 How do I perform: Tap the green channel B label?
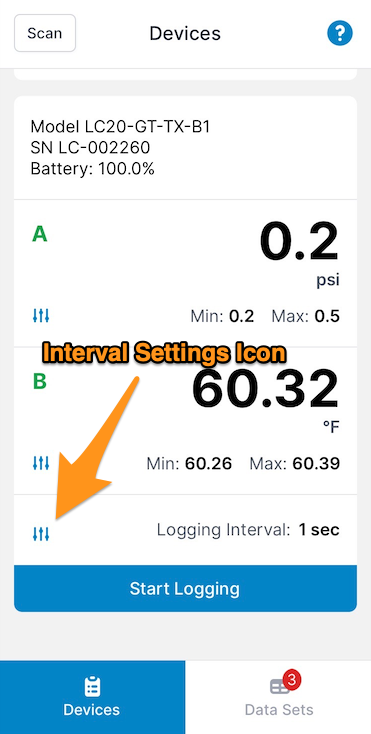[x=40, y=382]
